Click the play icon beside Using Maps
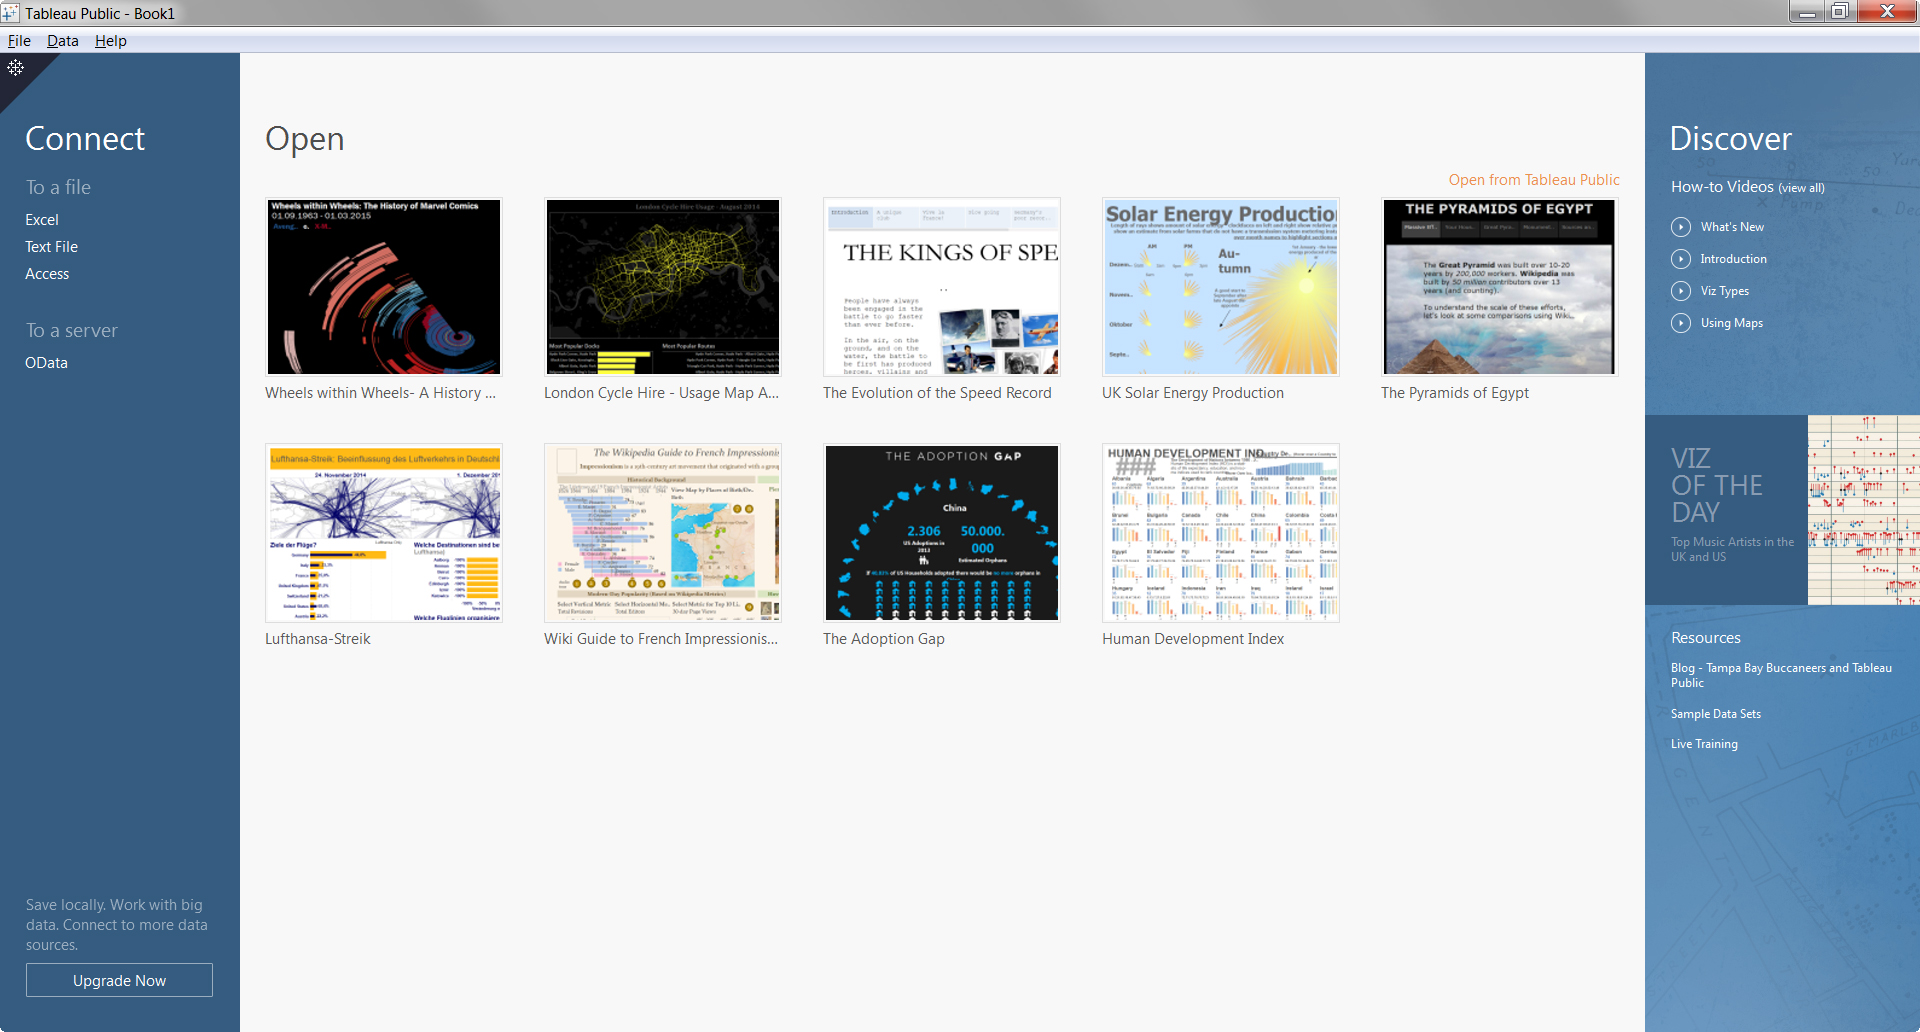Screen dimensions: 1920x1032 click(1681, 323)
